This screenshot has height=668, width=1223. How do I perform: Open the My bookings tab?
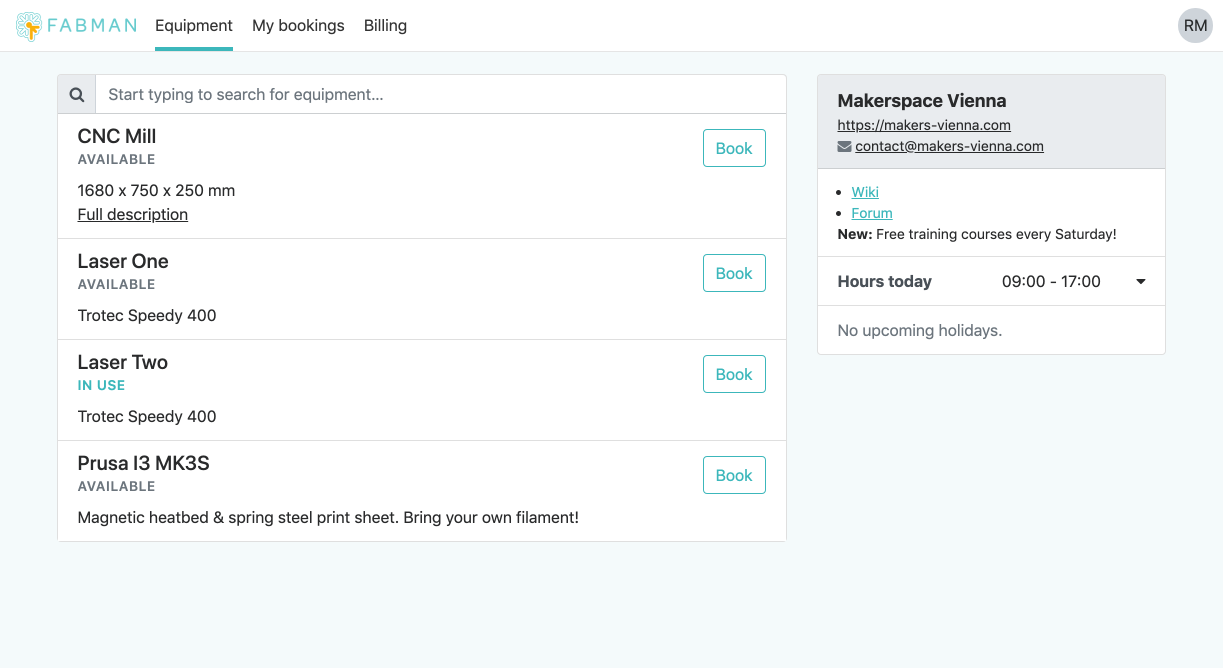pyautogui.click(x=298, y=26)
